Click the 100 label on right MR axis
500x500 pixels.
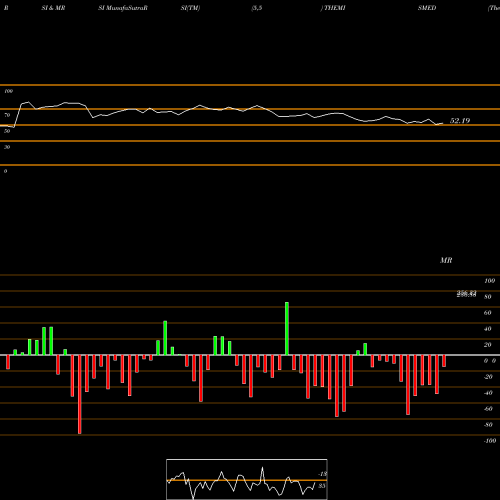(x=489, y=281)
